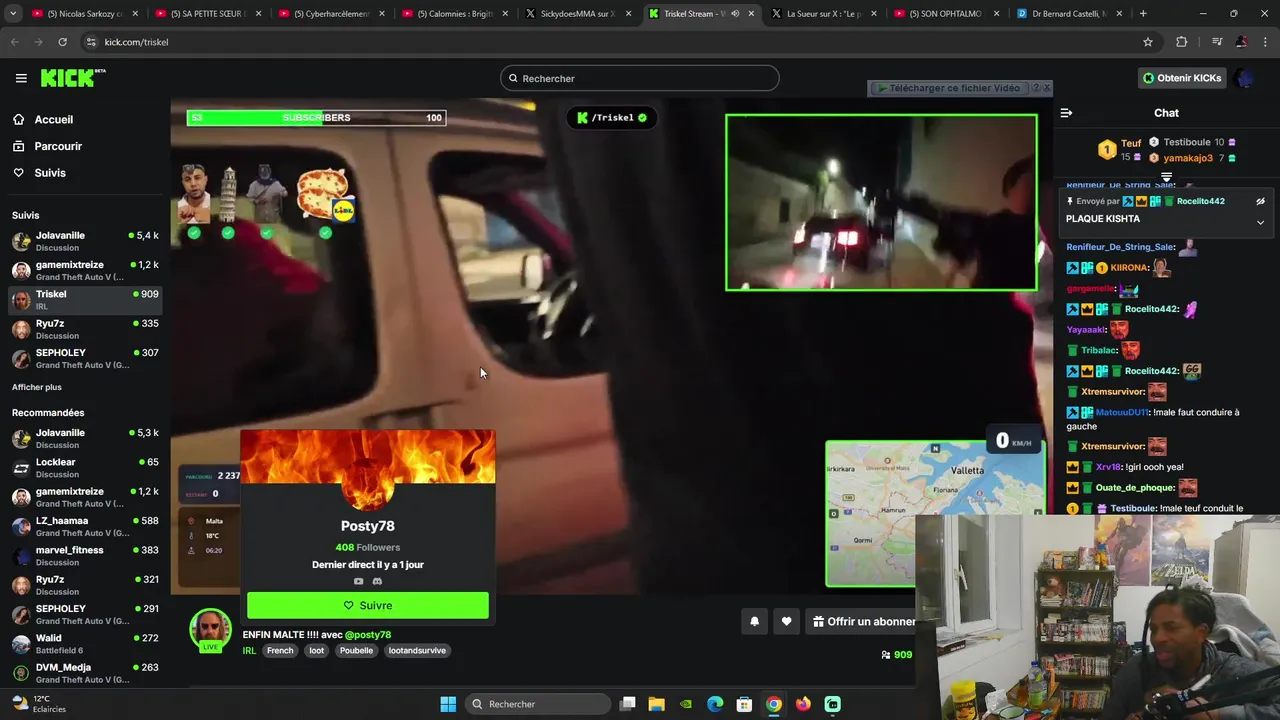Open the tab search dropdown arrow
Image resolution: width=1280 pixels, height=720 pixels.
[13, 14]
